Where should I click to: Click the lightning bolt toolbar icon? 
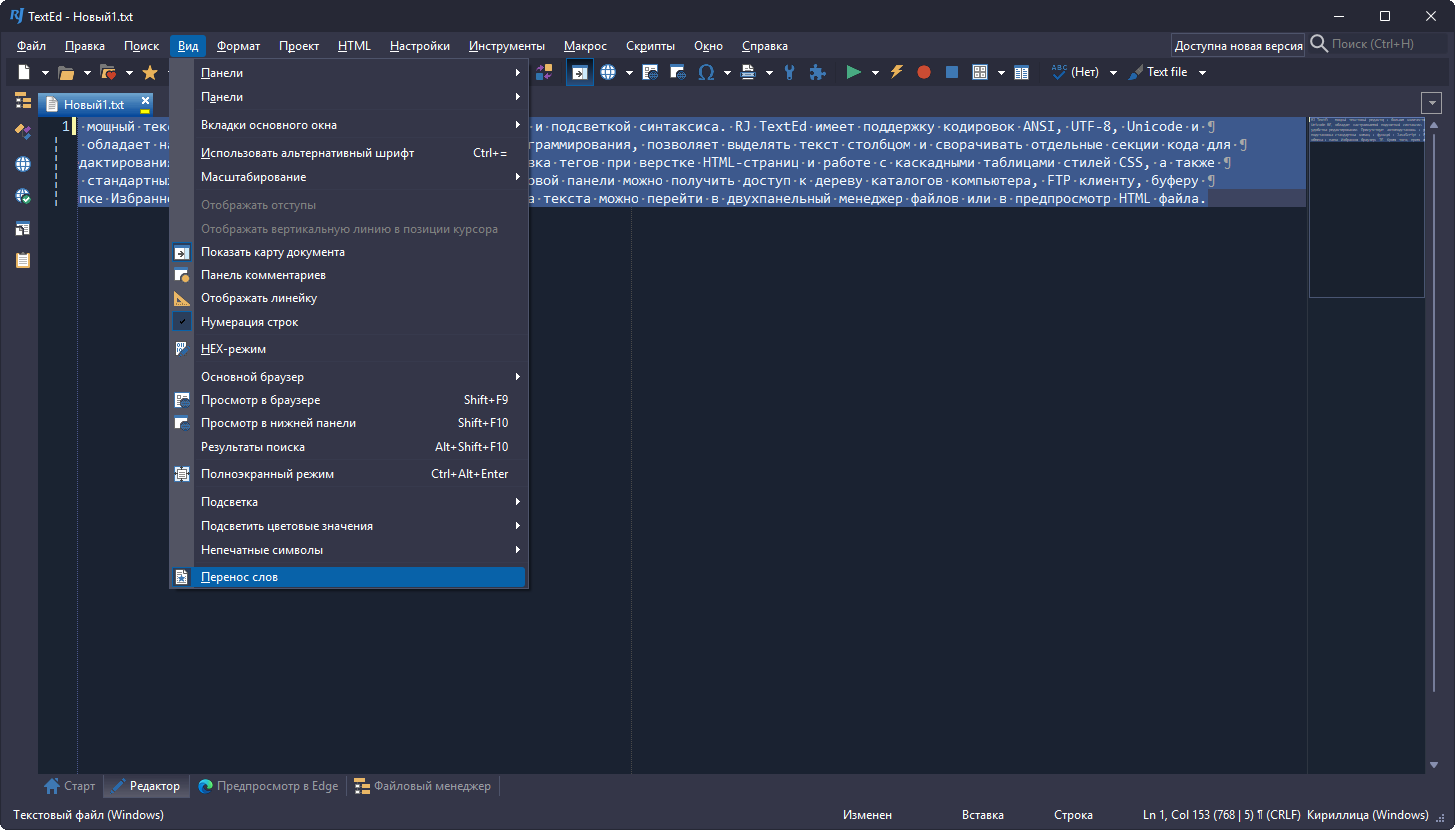897,72
